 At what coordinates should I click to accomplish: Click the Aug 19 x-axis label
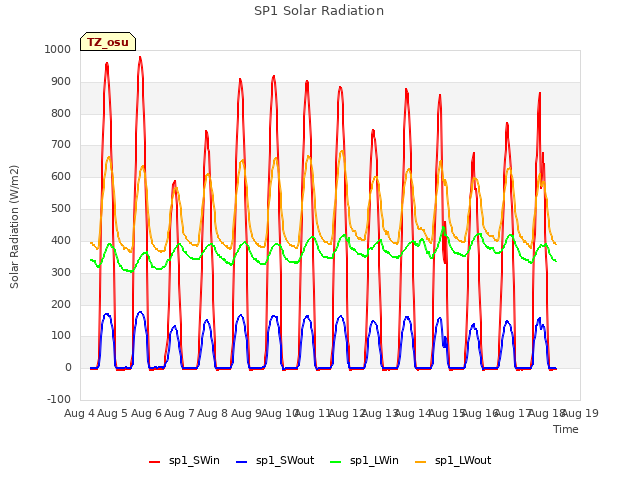coord(580,413)
